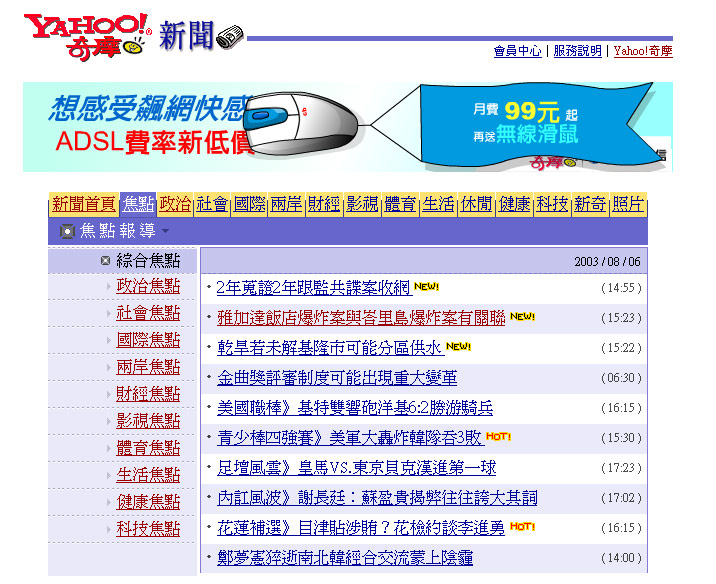
Task: Switch to 新奇 tab
Action: coord(590,204)
